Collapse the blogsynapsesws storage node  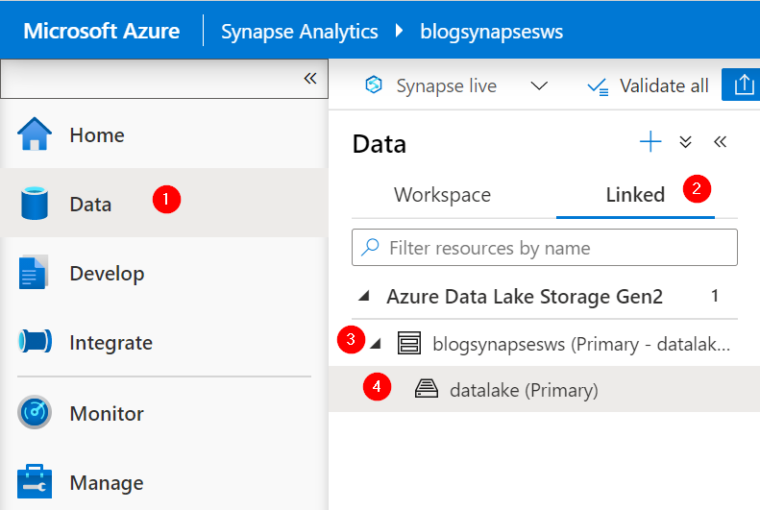[375, 344]
